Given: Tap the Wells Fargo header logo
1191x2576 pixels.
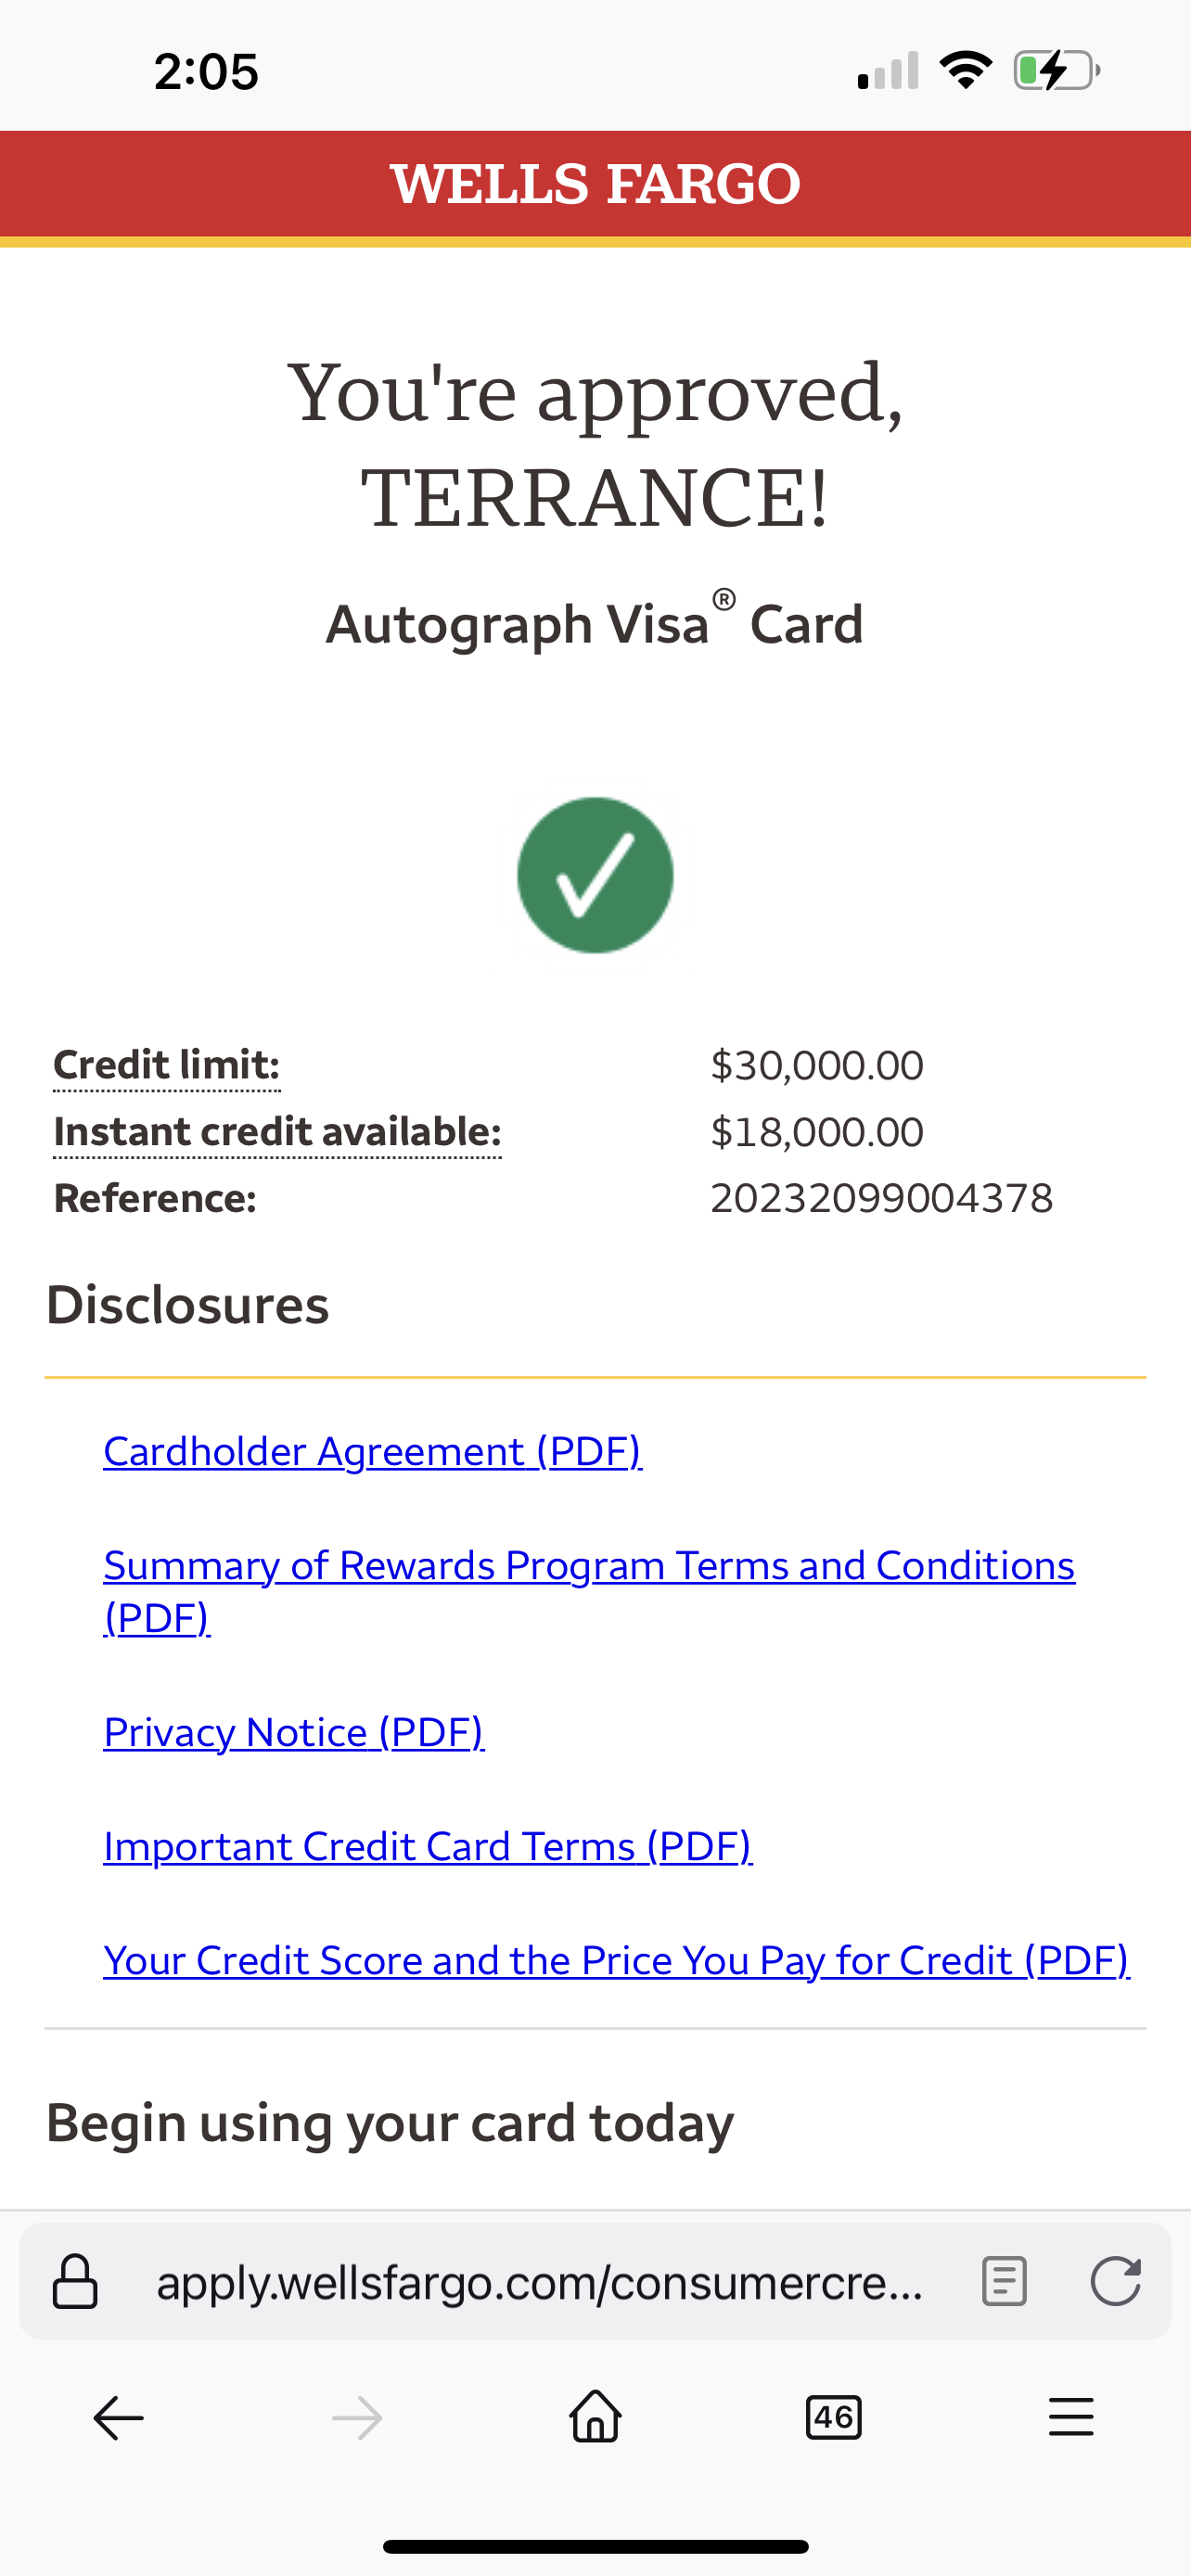Looking at the screenshot, I should click(x=595, y=184).
